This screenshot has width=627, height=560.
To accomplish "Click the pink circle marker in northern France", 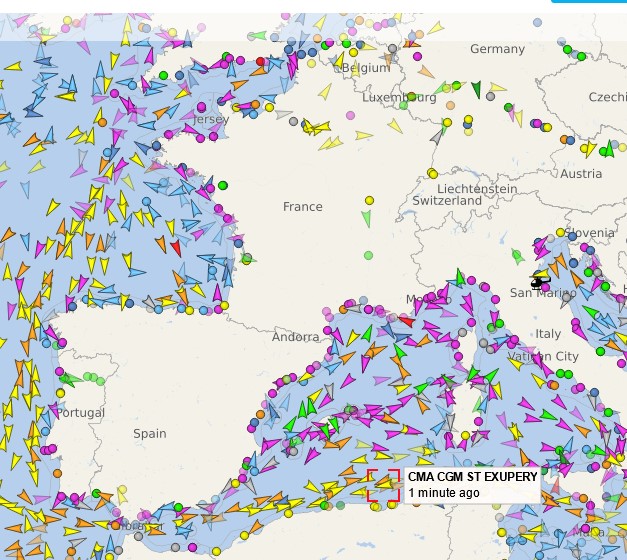I will [350, 116].
